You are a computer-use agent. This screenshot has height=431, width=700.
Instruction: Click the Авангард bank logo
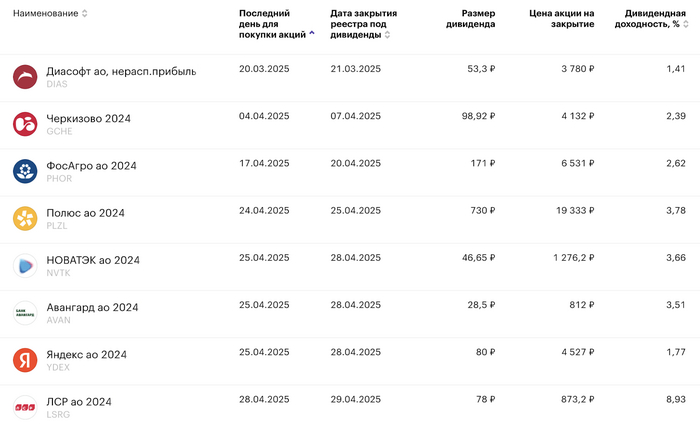[25, 312]
